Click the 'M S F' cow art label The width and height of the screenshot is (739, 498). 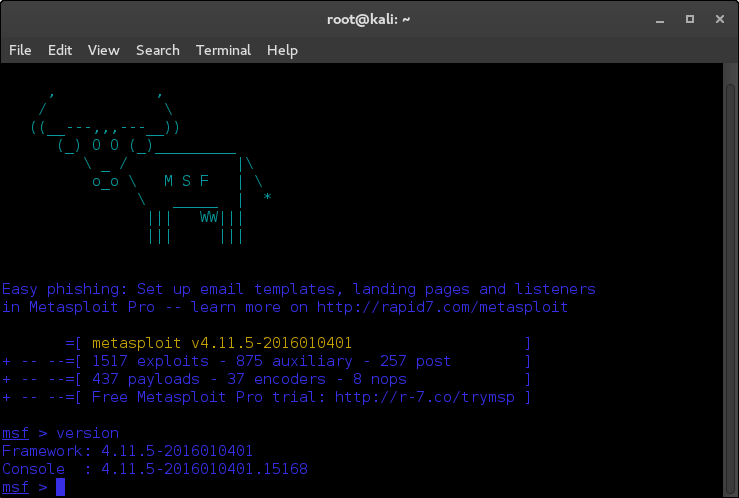click(186, 181)
